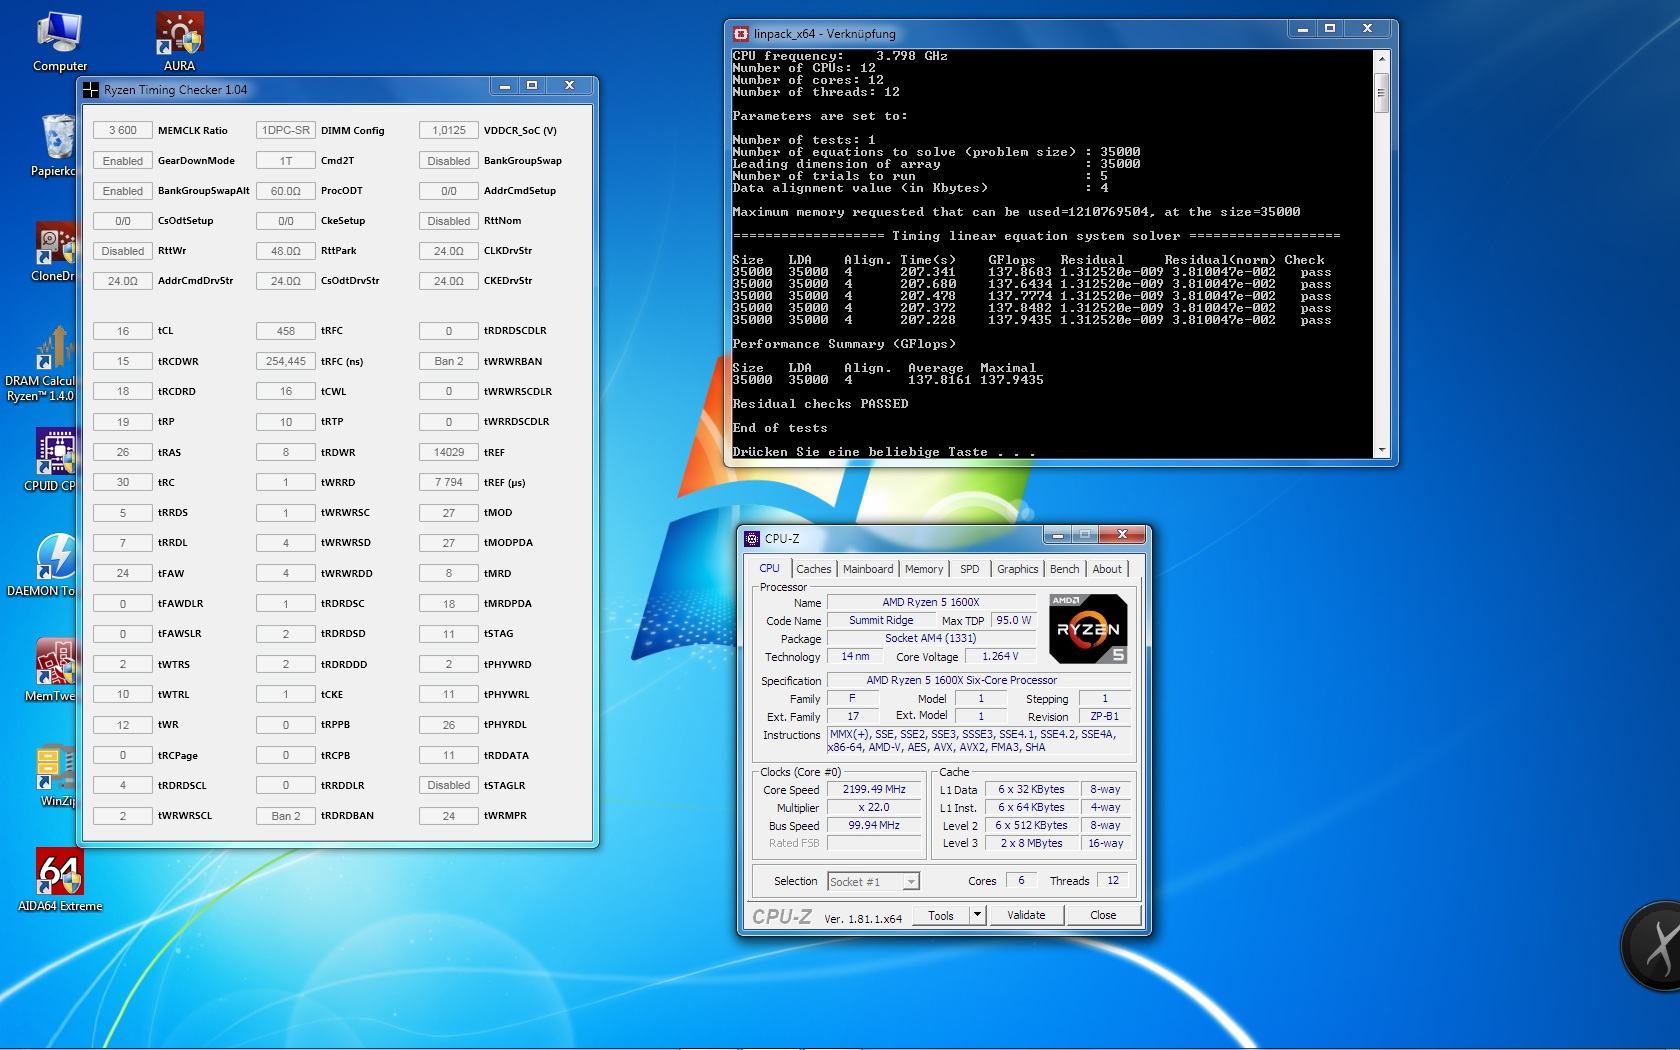This screenshot has height=1050, width=1680.
Task: Open the Bench tab in CPU-Z
Action: (x=1064, y=569)
